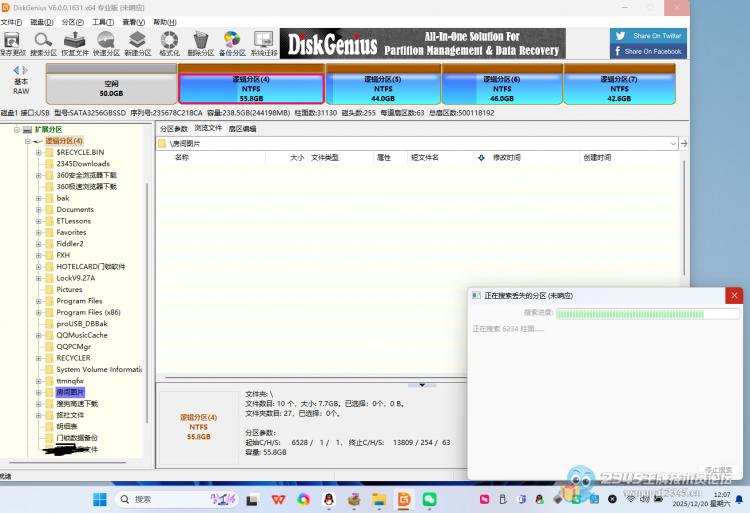Click the 快速分区 (Quick Partition) icon
Screen dimensions: 750x513
pyautogui.click(x=106, y=42)
